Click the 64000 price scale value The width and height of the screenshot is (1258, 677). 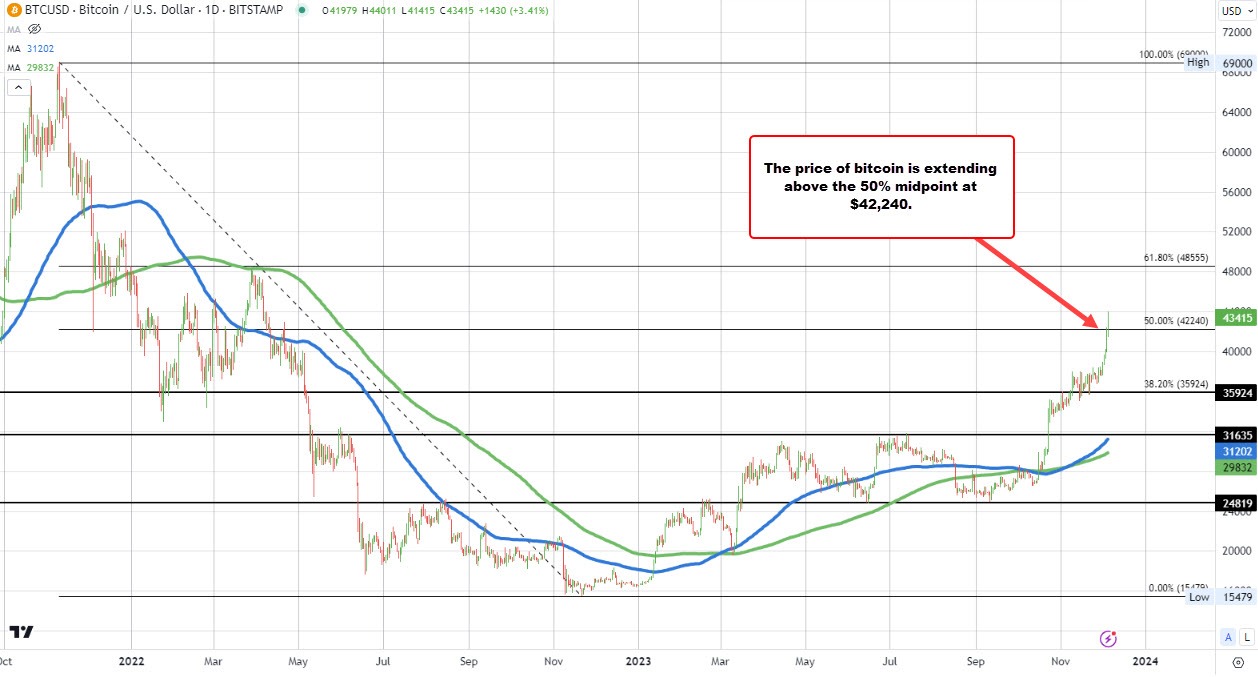pyautogui.click(x=1238, y=113)
